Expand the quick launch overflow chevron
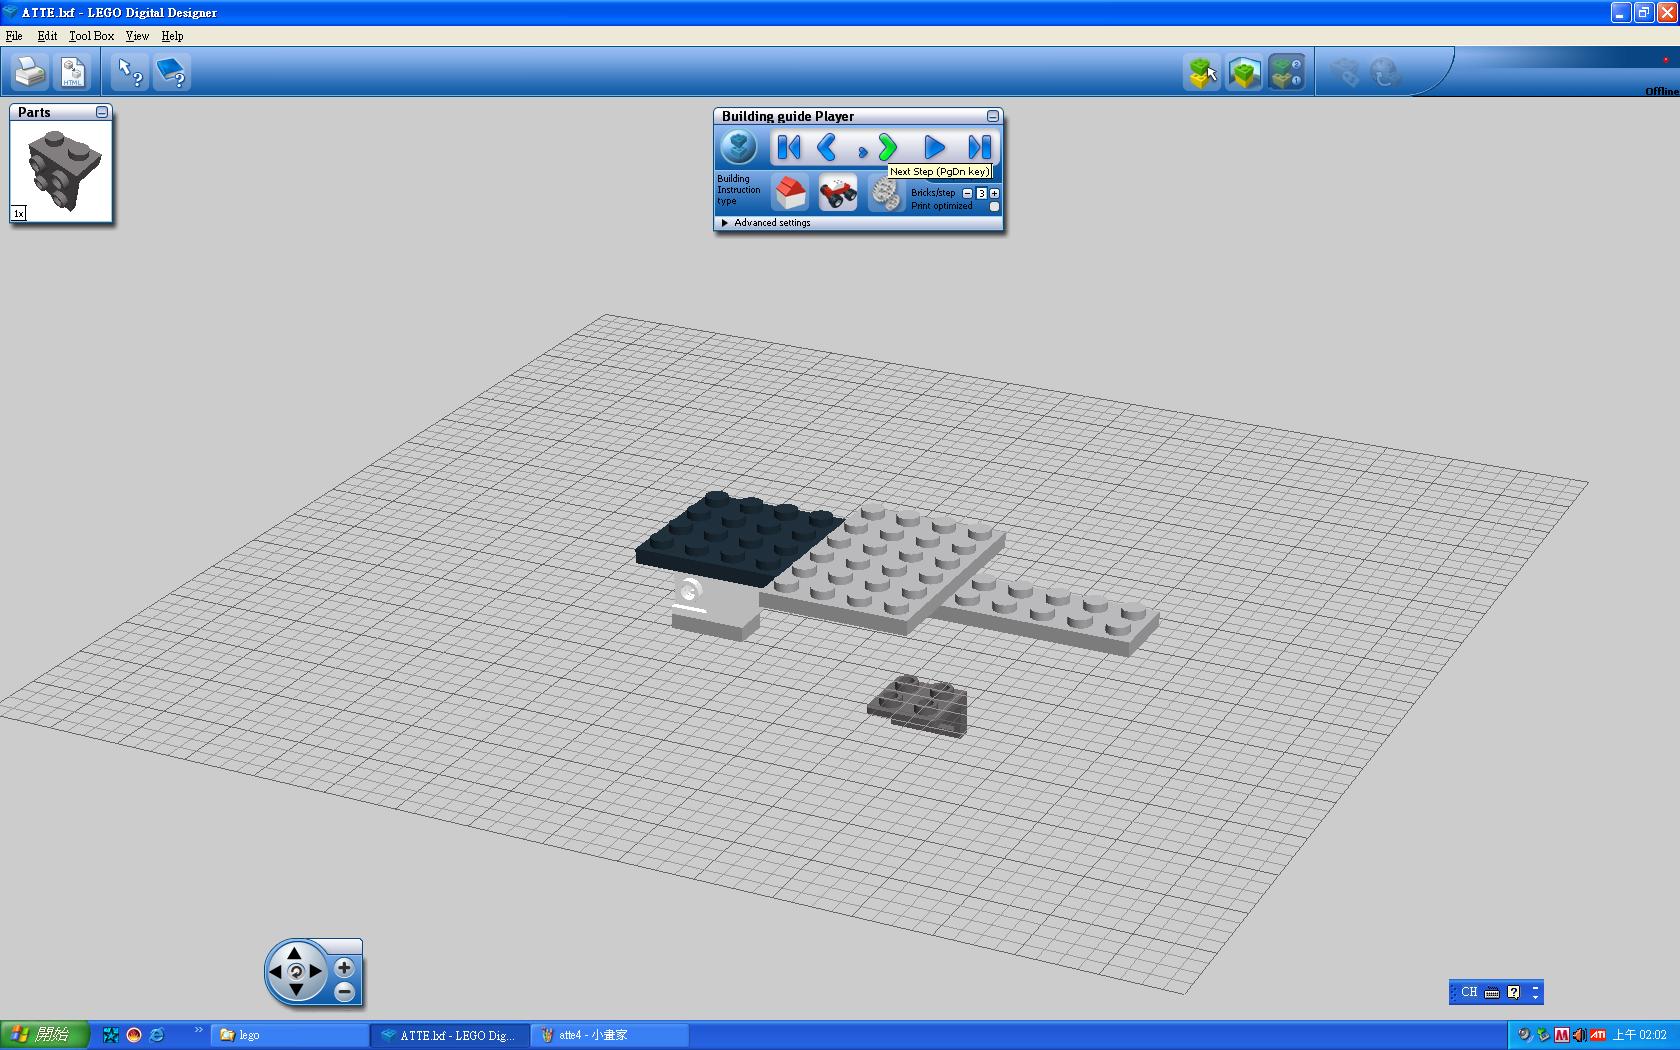Screen dimensions: 1680x1050 pyautogui.click(x=198, y=1030)
